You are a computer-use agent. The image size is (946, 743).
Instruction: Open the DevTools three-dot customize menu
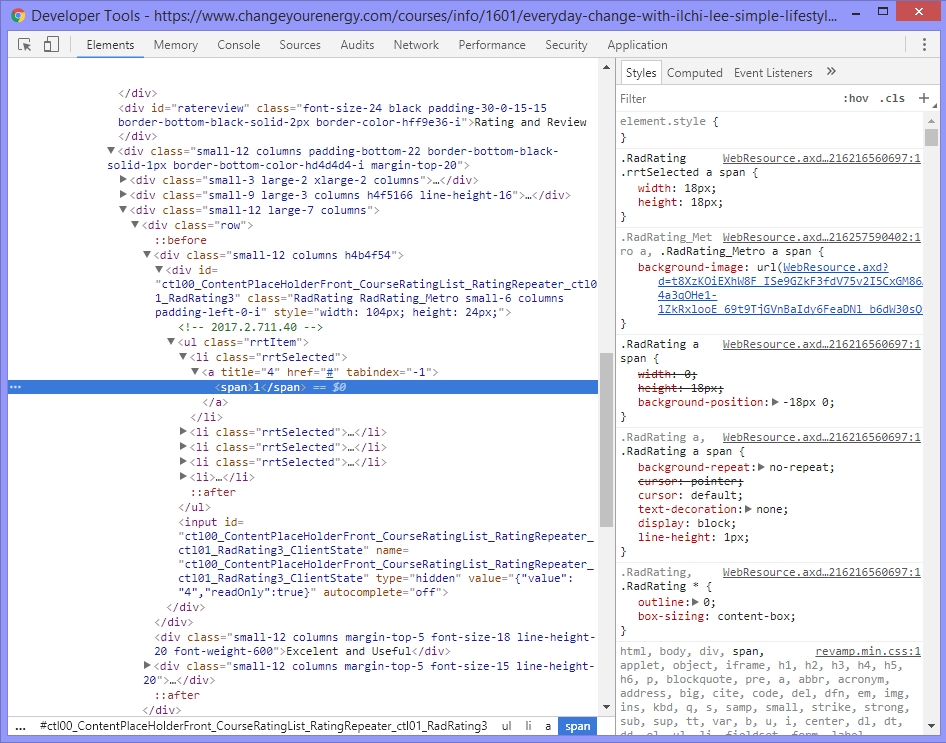[x=925, y=45]
